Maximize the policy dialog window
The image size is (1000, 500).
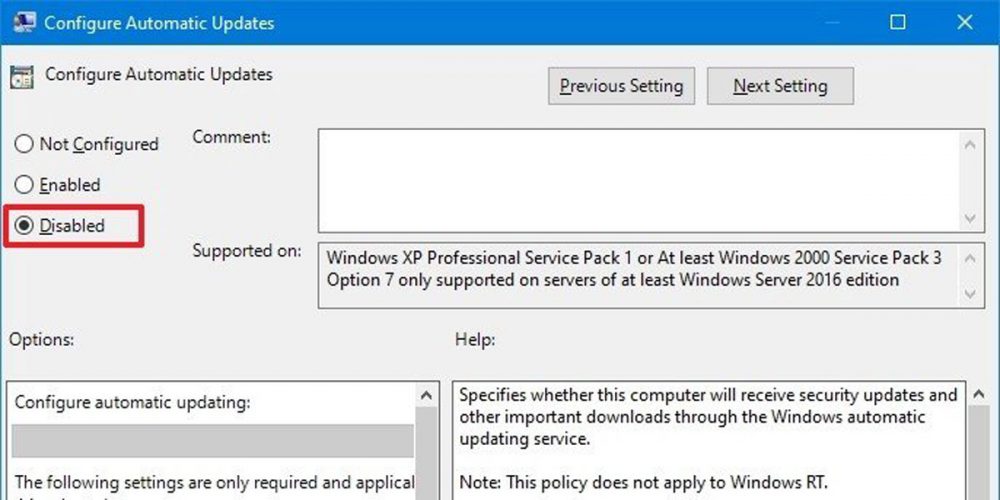pos(898,22)
